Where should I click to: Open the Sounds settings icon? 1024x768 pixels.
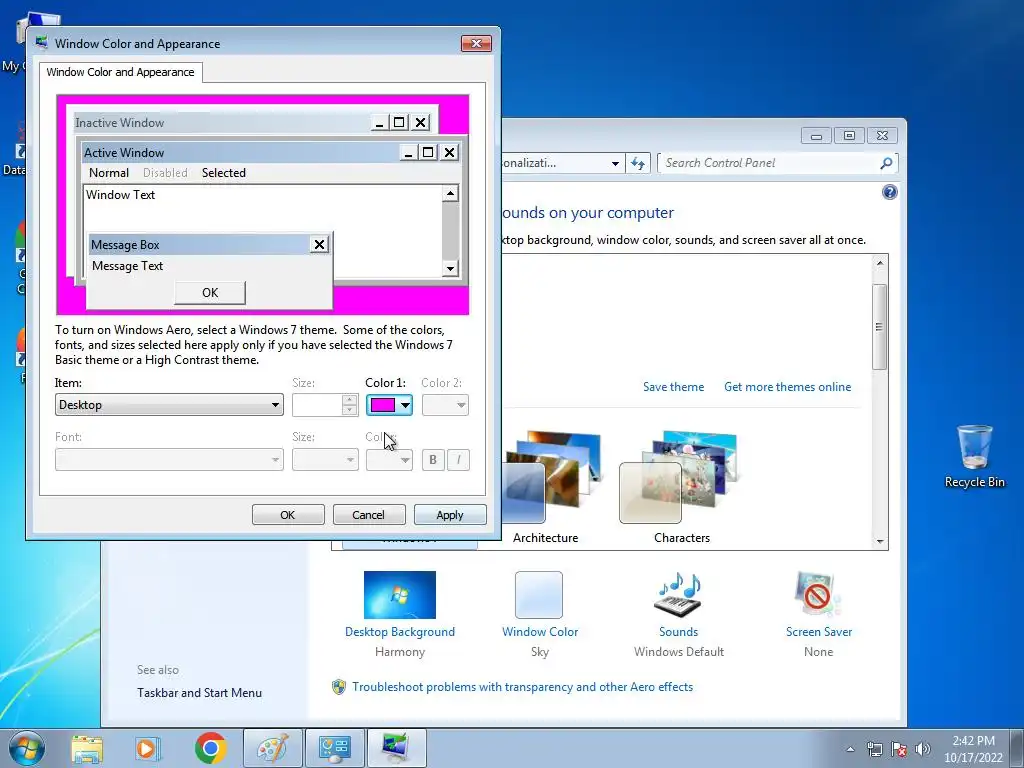(678, 594)
